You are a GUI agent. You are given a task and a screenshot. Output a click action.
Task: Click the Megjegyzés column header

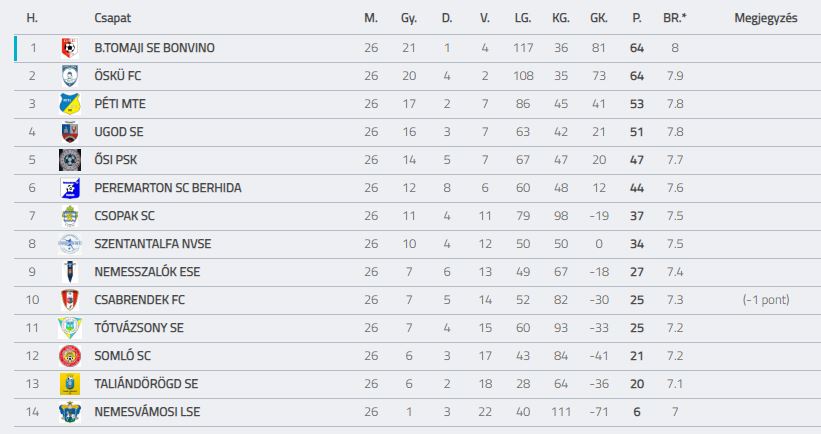pyautogui.click(x=765, y=18)
